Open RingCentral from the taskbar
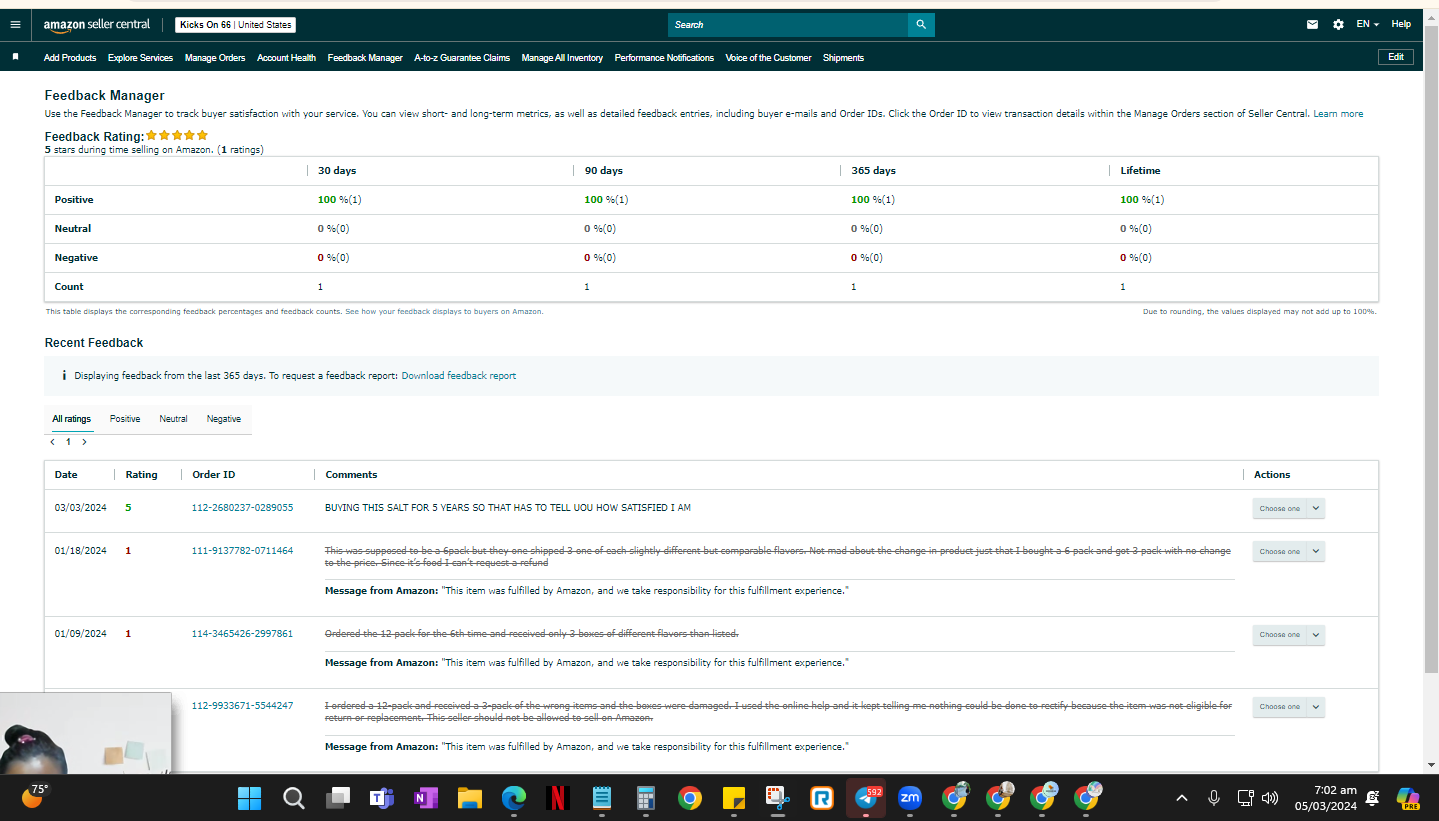The width and height of the screenshot is (1439, 821). 822,798
